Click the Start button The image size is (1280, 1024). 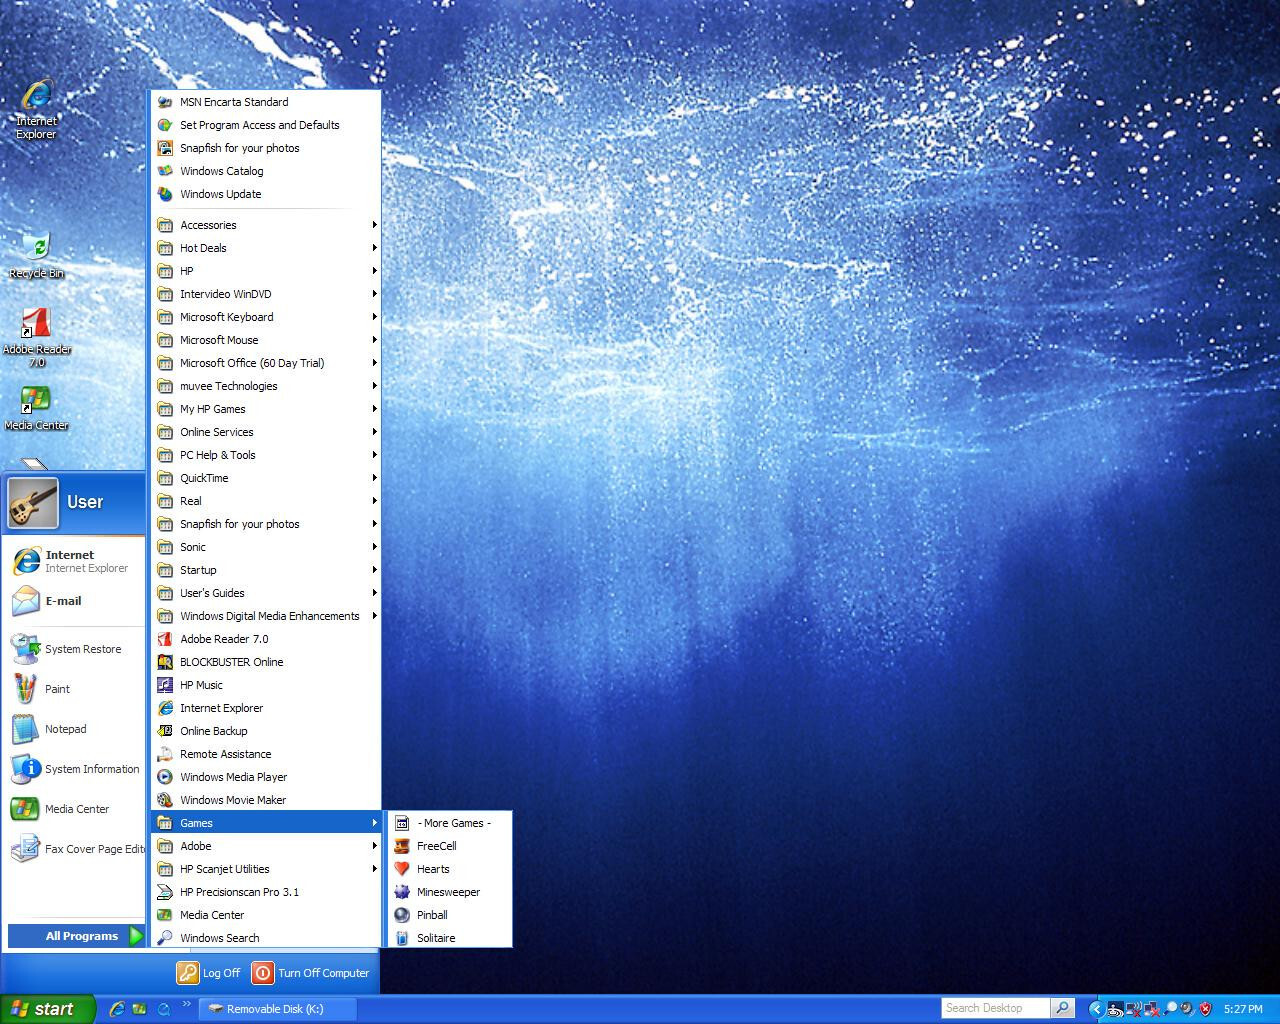coord(47,1009)
